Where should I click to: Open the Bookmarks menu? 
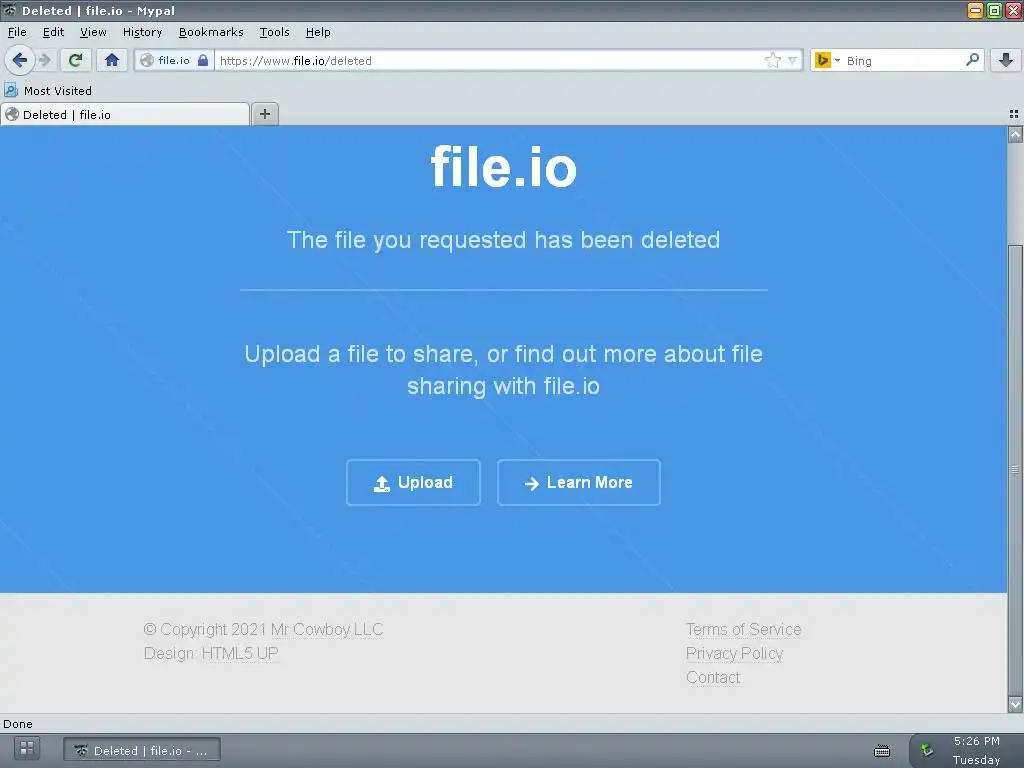[211, 32]
